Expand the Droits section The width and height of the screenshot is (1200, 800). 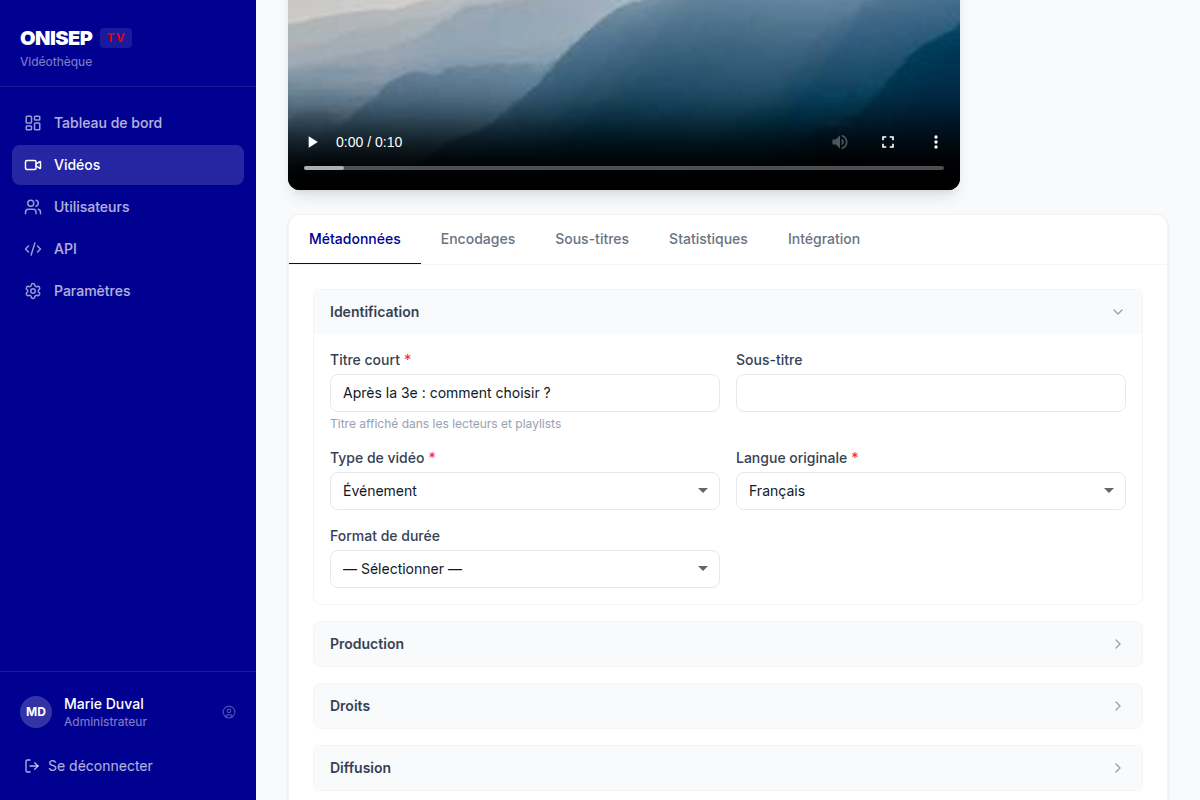(x=728, y=706)
